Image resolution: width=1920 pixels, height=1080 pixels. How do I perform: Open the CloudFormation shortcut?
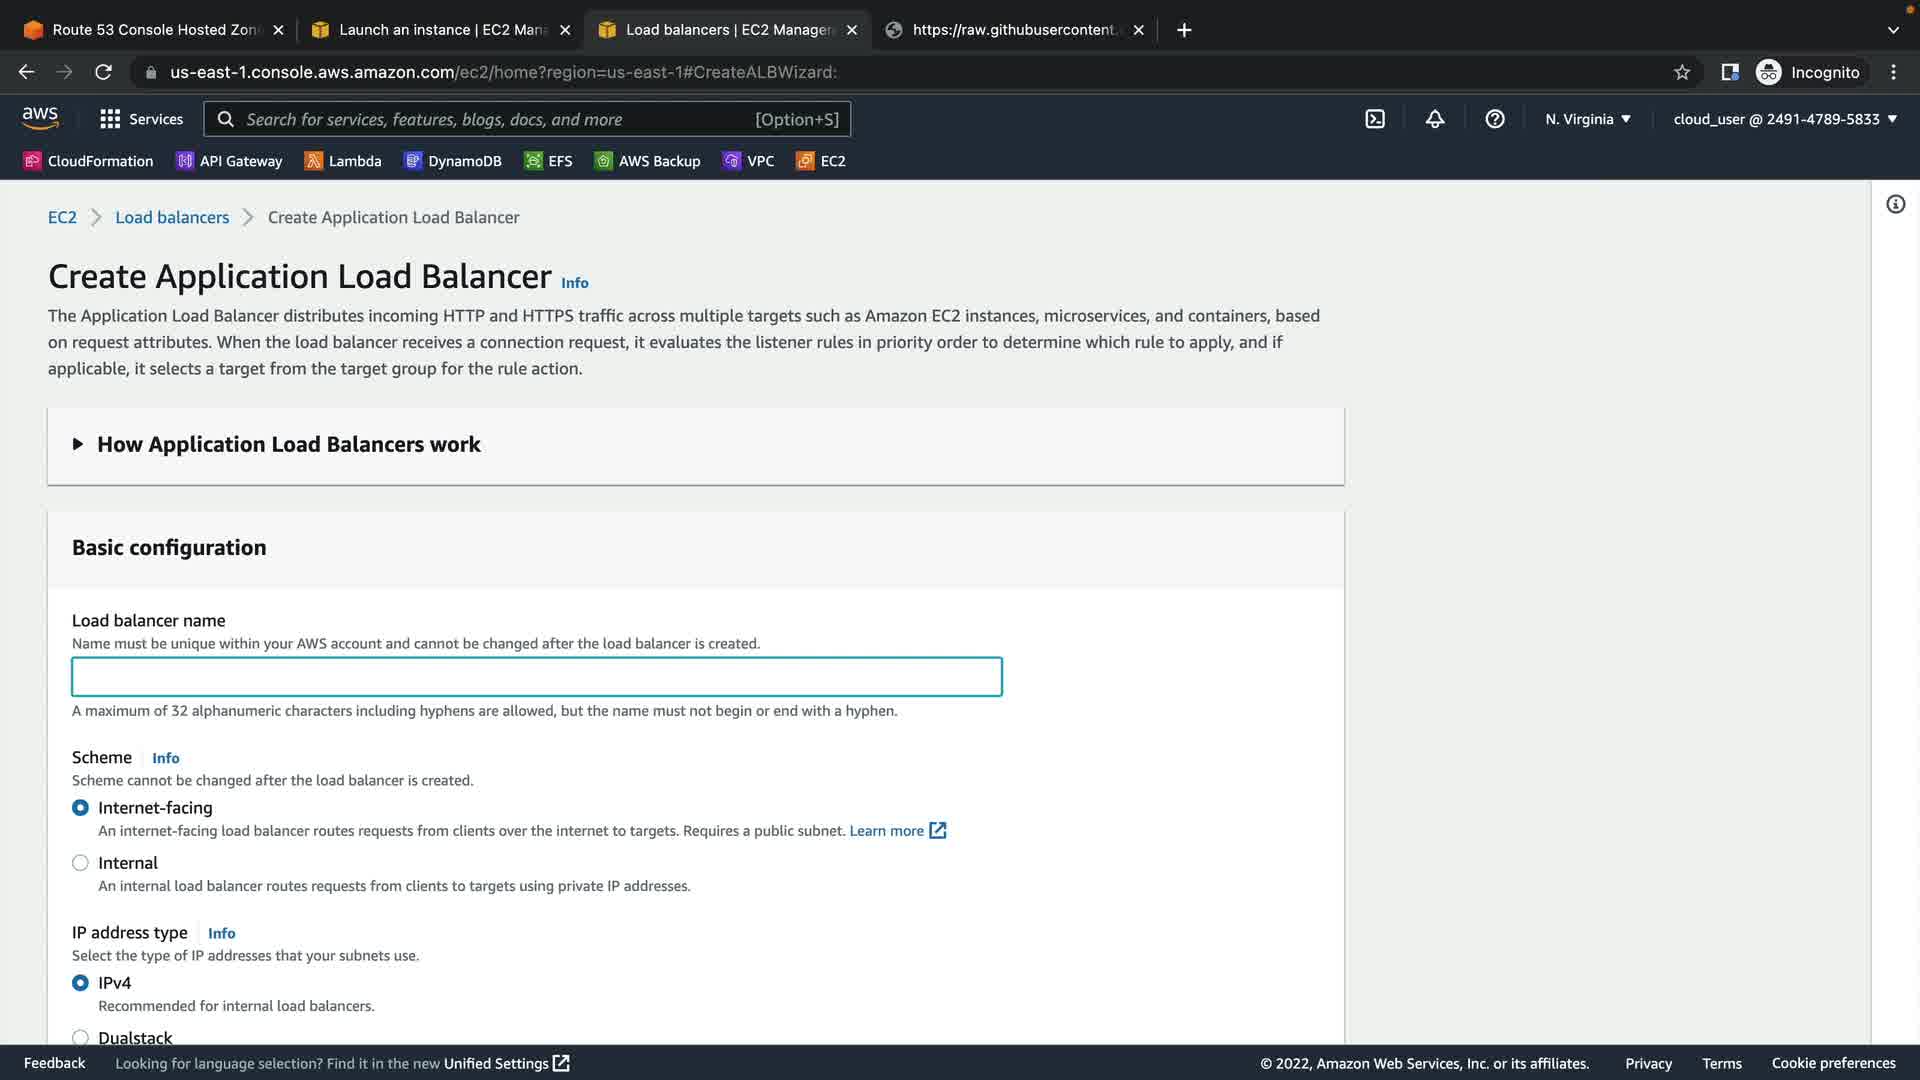click(88, 161)
